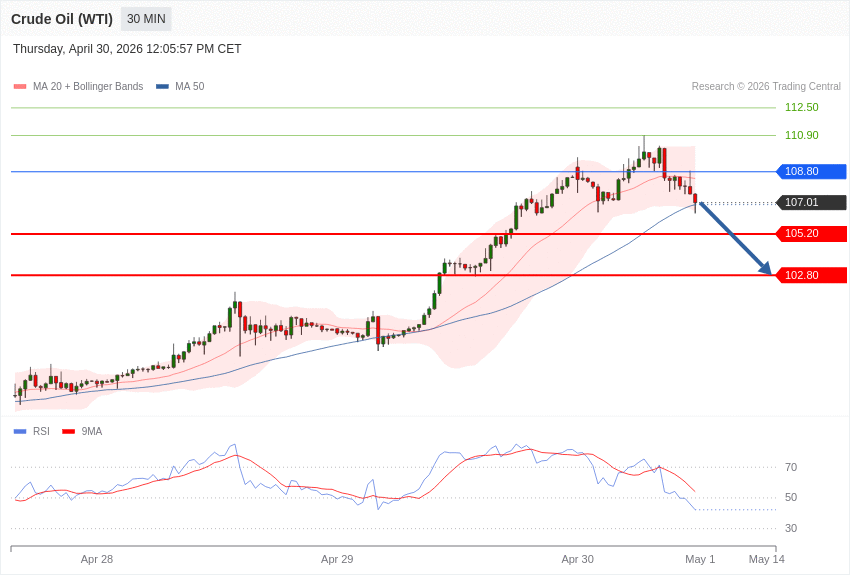Click the 105.20 red support tag
Image resolution: width=850 pixels, height=576 pixels.
(x=811, y=234)
